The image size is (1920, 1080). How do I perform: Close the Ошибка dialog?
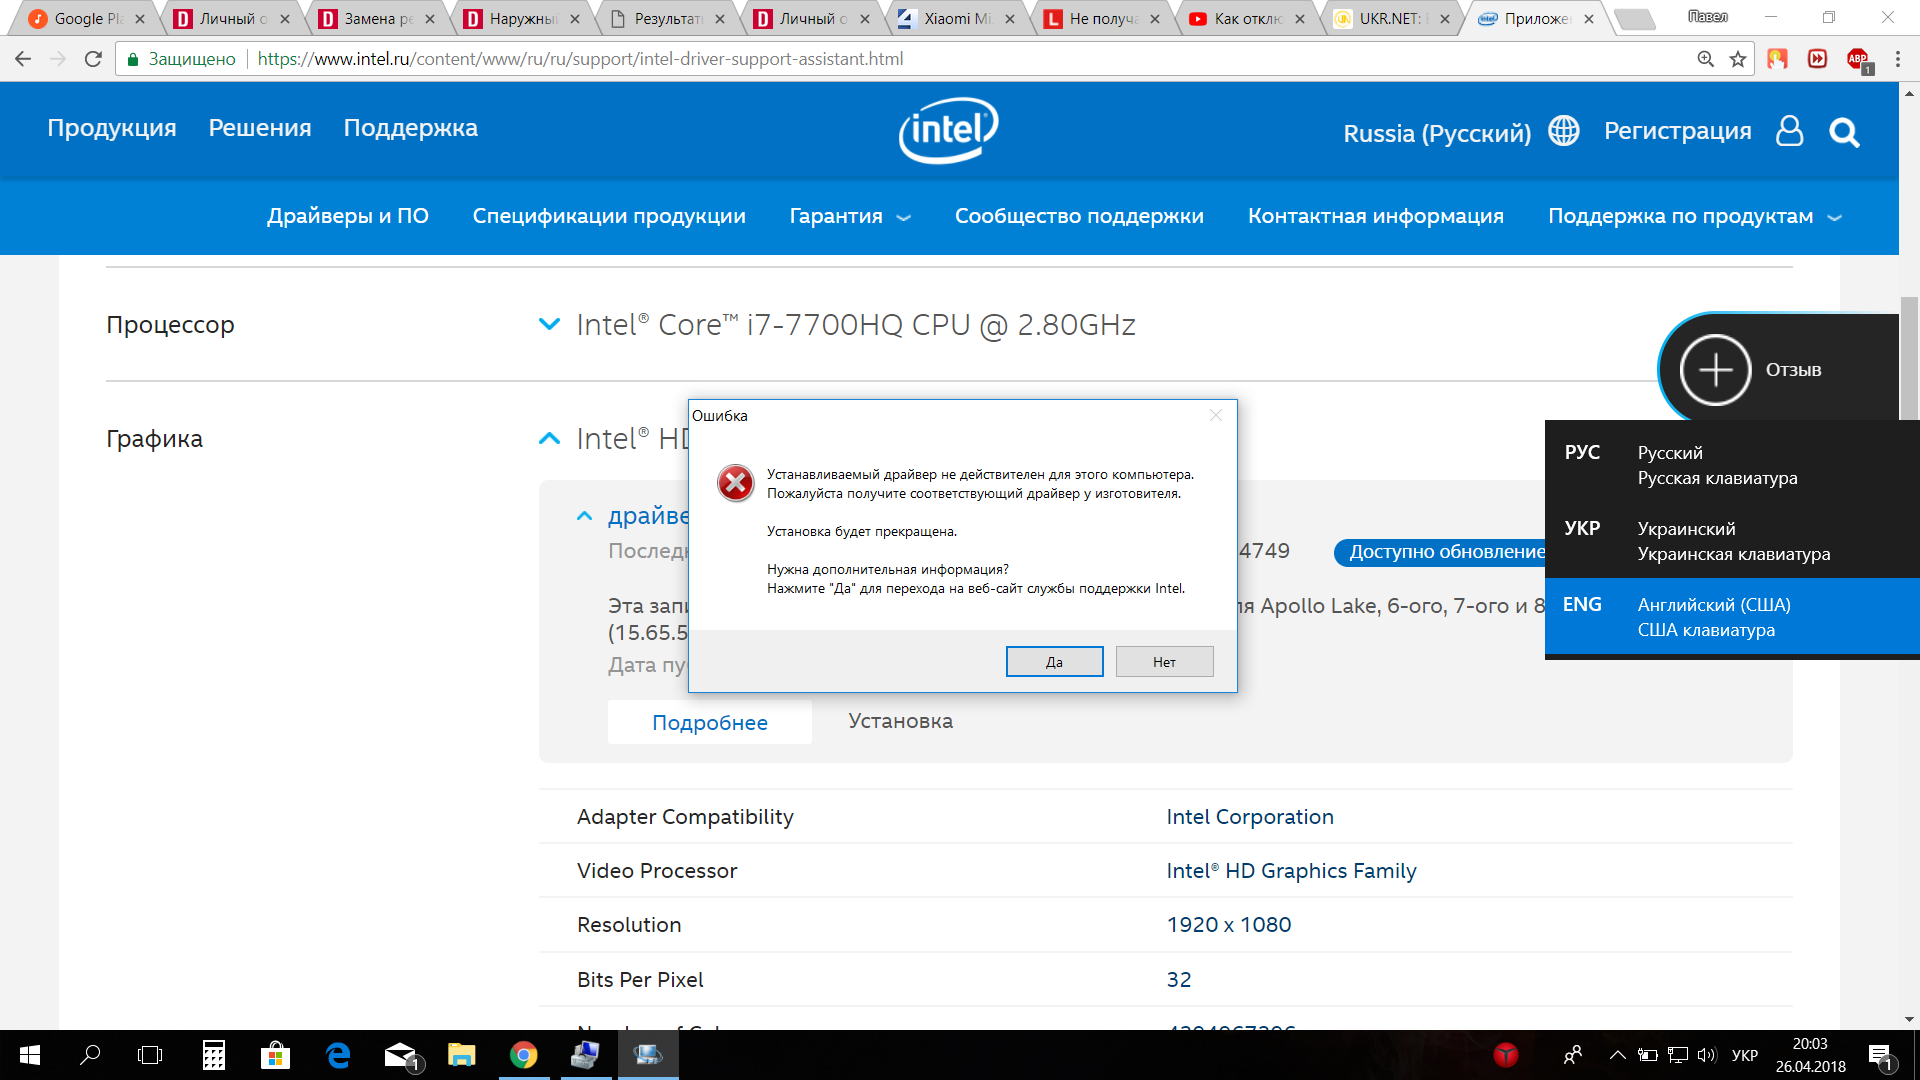(1216, 415)
